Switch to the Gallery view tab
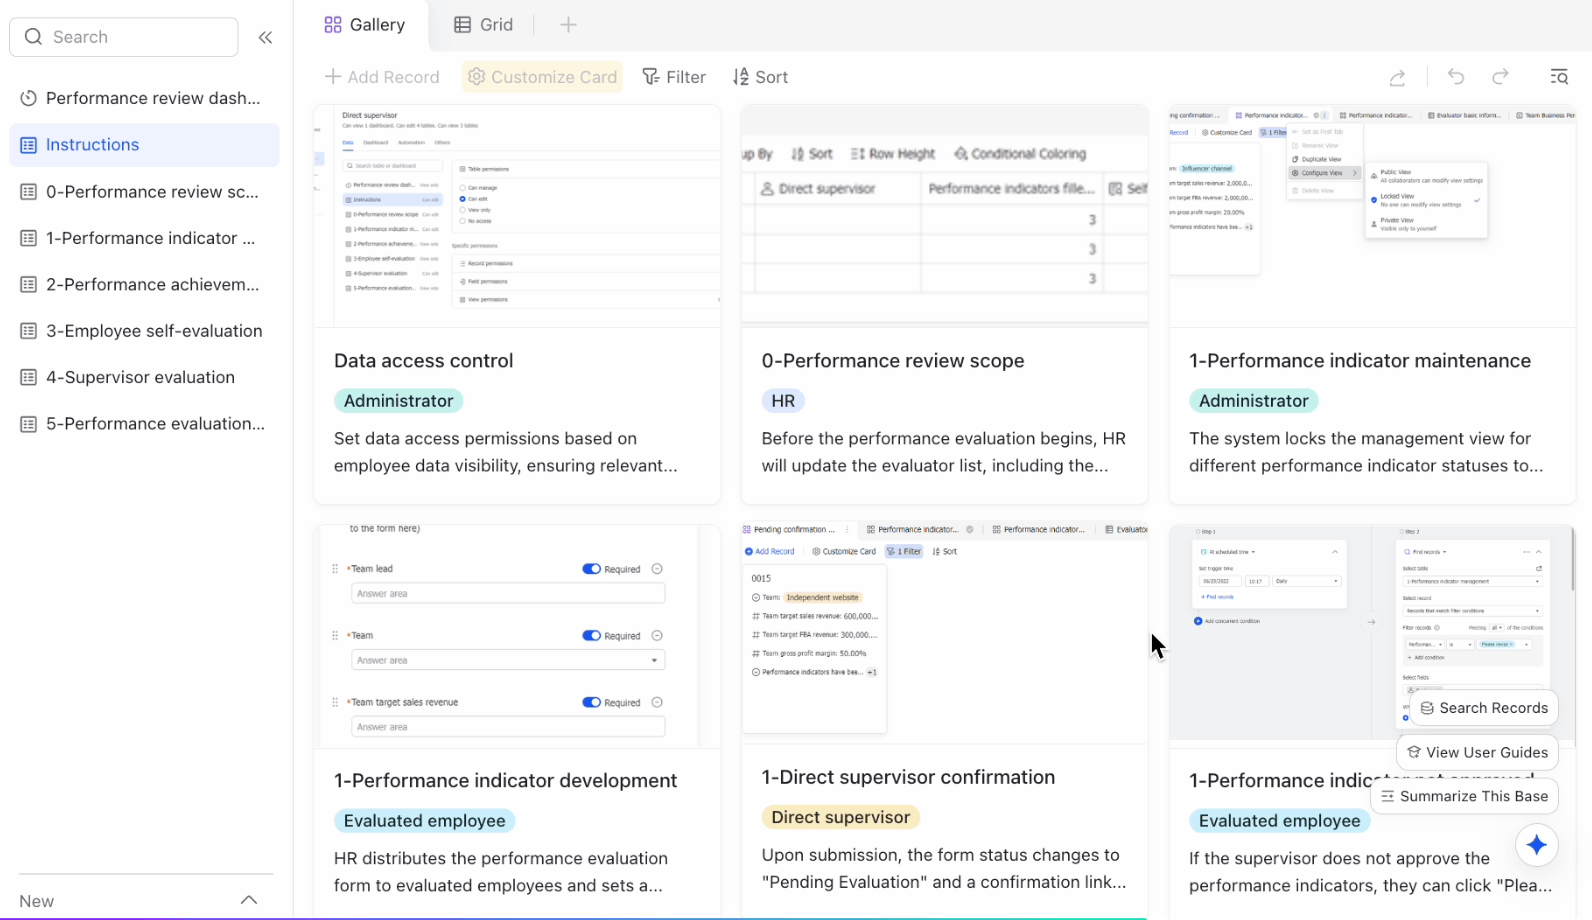 (x=365, y=25)
